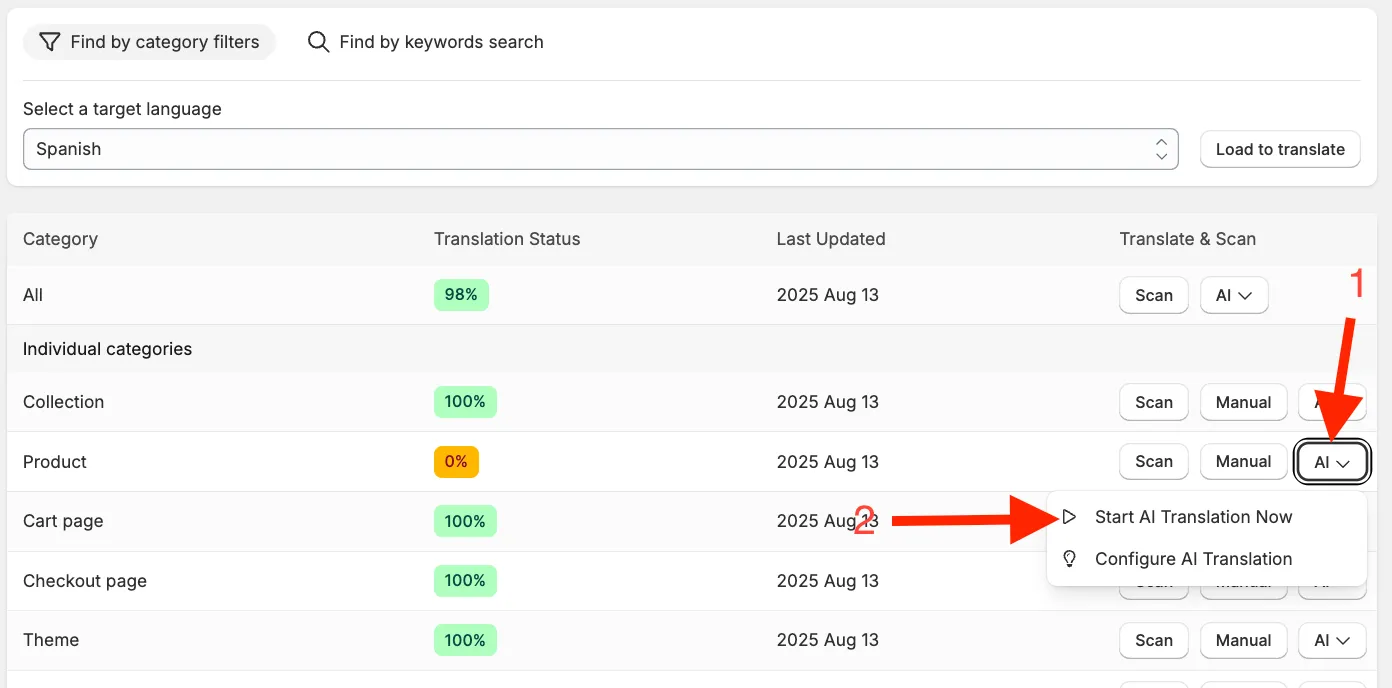
Task: Click the Product category name
Action: click(55, 462)
